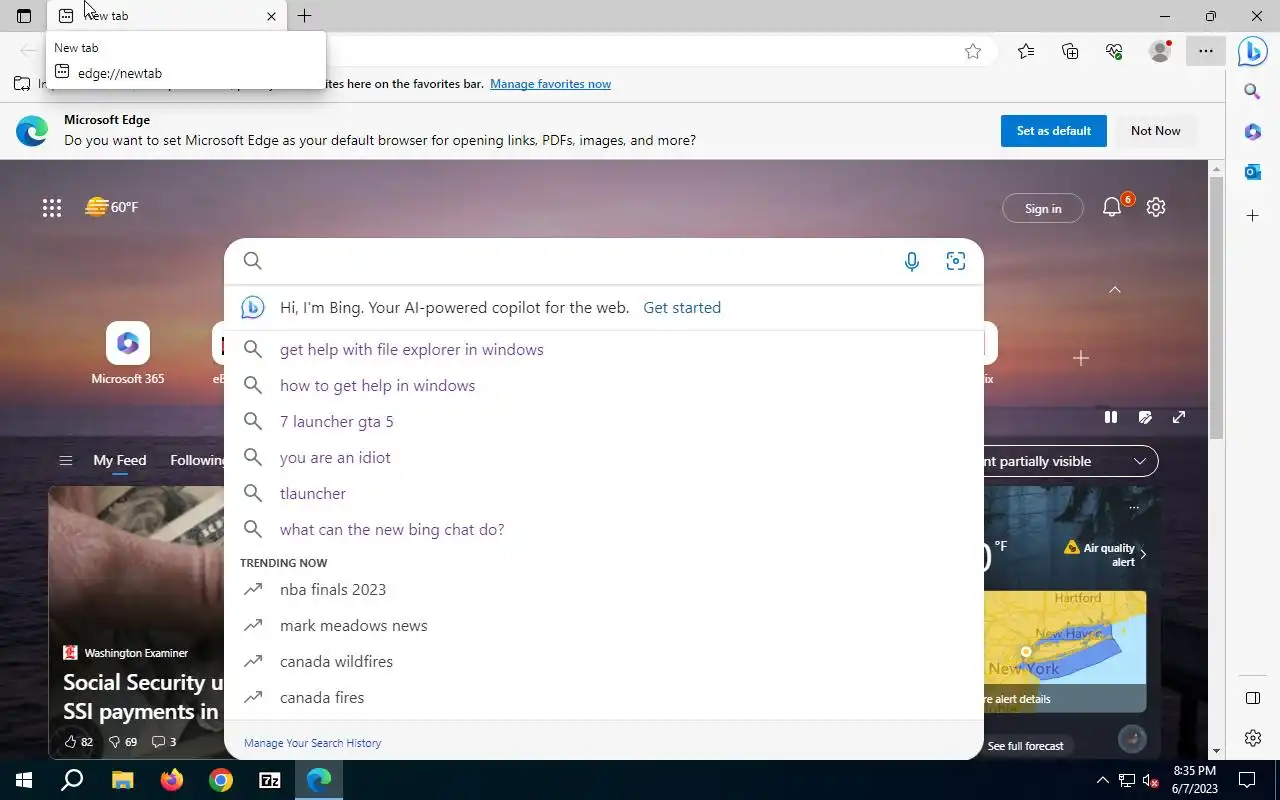This screenshot has height=800, width=1280.
Task: Open Settings and more ellipsis menu
Action: click(x=1206, y=52)
